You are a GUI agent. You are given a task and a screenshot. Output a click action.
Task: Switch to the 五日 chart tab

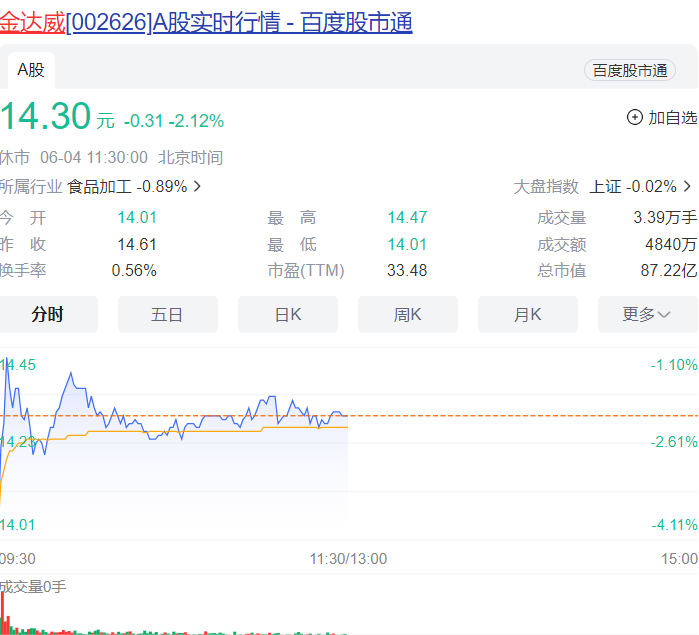click(168, 314)
